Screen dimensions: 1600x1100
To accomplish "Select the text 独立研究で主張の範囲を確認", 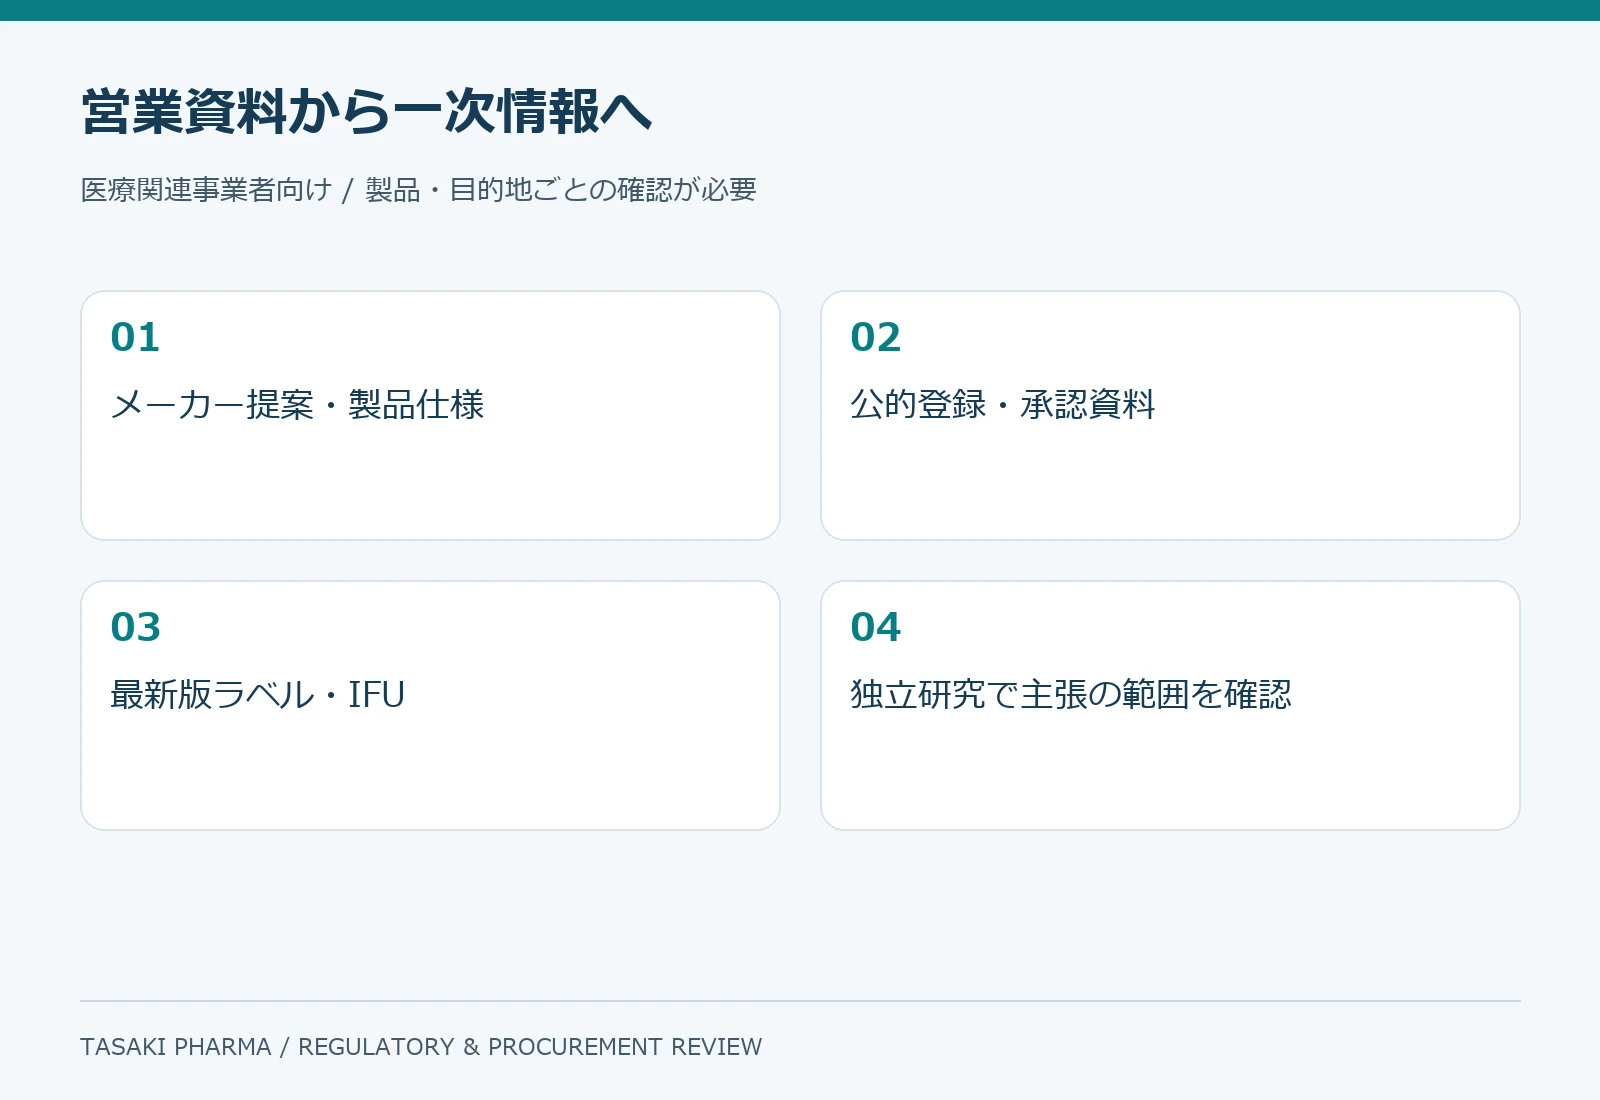I will coord(1071,695).
